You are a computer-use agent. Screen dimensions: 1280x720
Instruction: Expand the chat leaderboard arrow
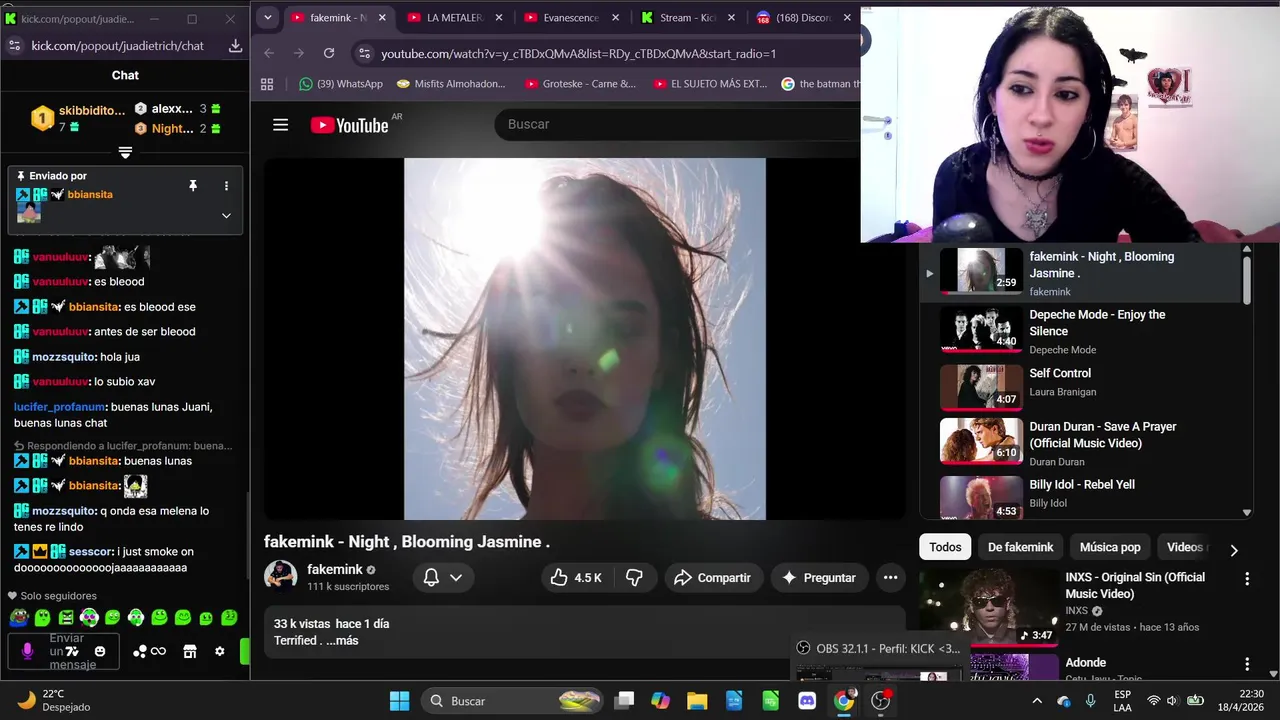click(125, 152)
